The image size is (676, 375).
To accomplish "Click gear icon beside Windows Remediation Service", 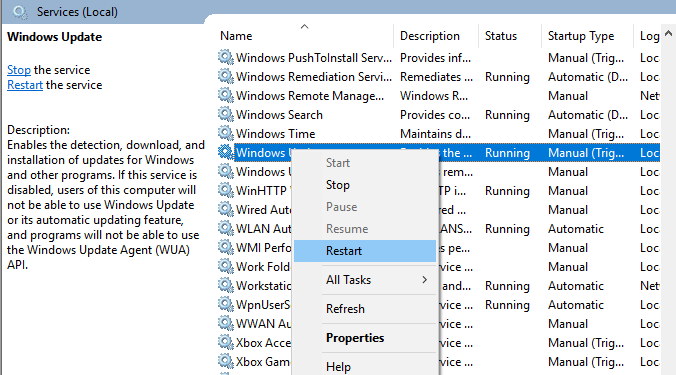I will click(225, 76).
